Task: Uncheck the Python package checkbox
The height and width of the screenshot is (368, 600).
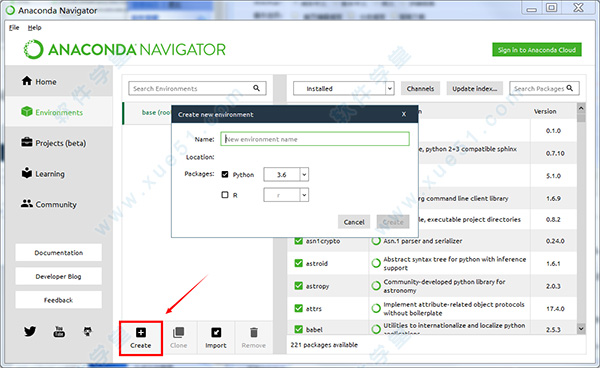Action: tap(225, 174)
